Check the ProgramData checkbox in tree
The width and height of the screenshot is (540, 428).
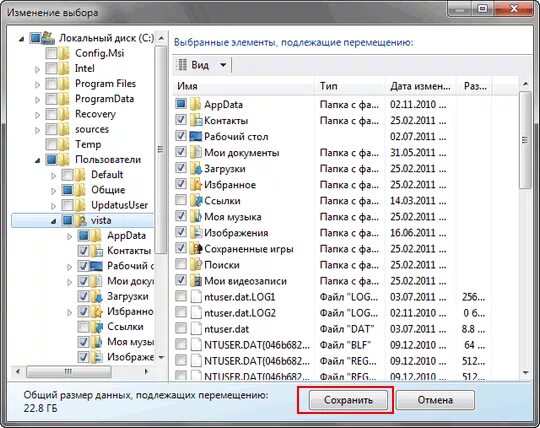point(51,99)
